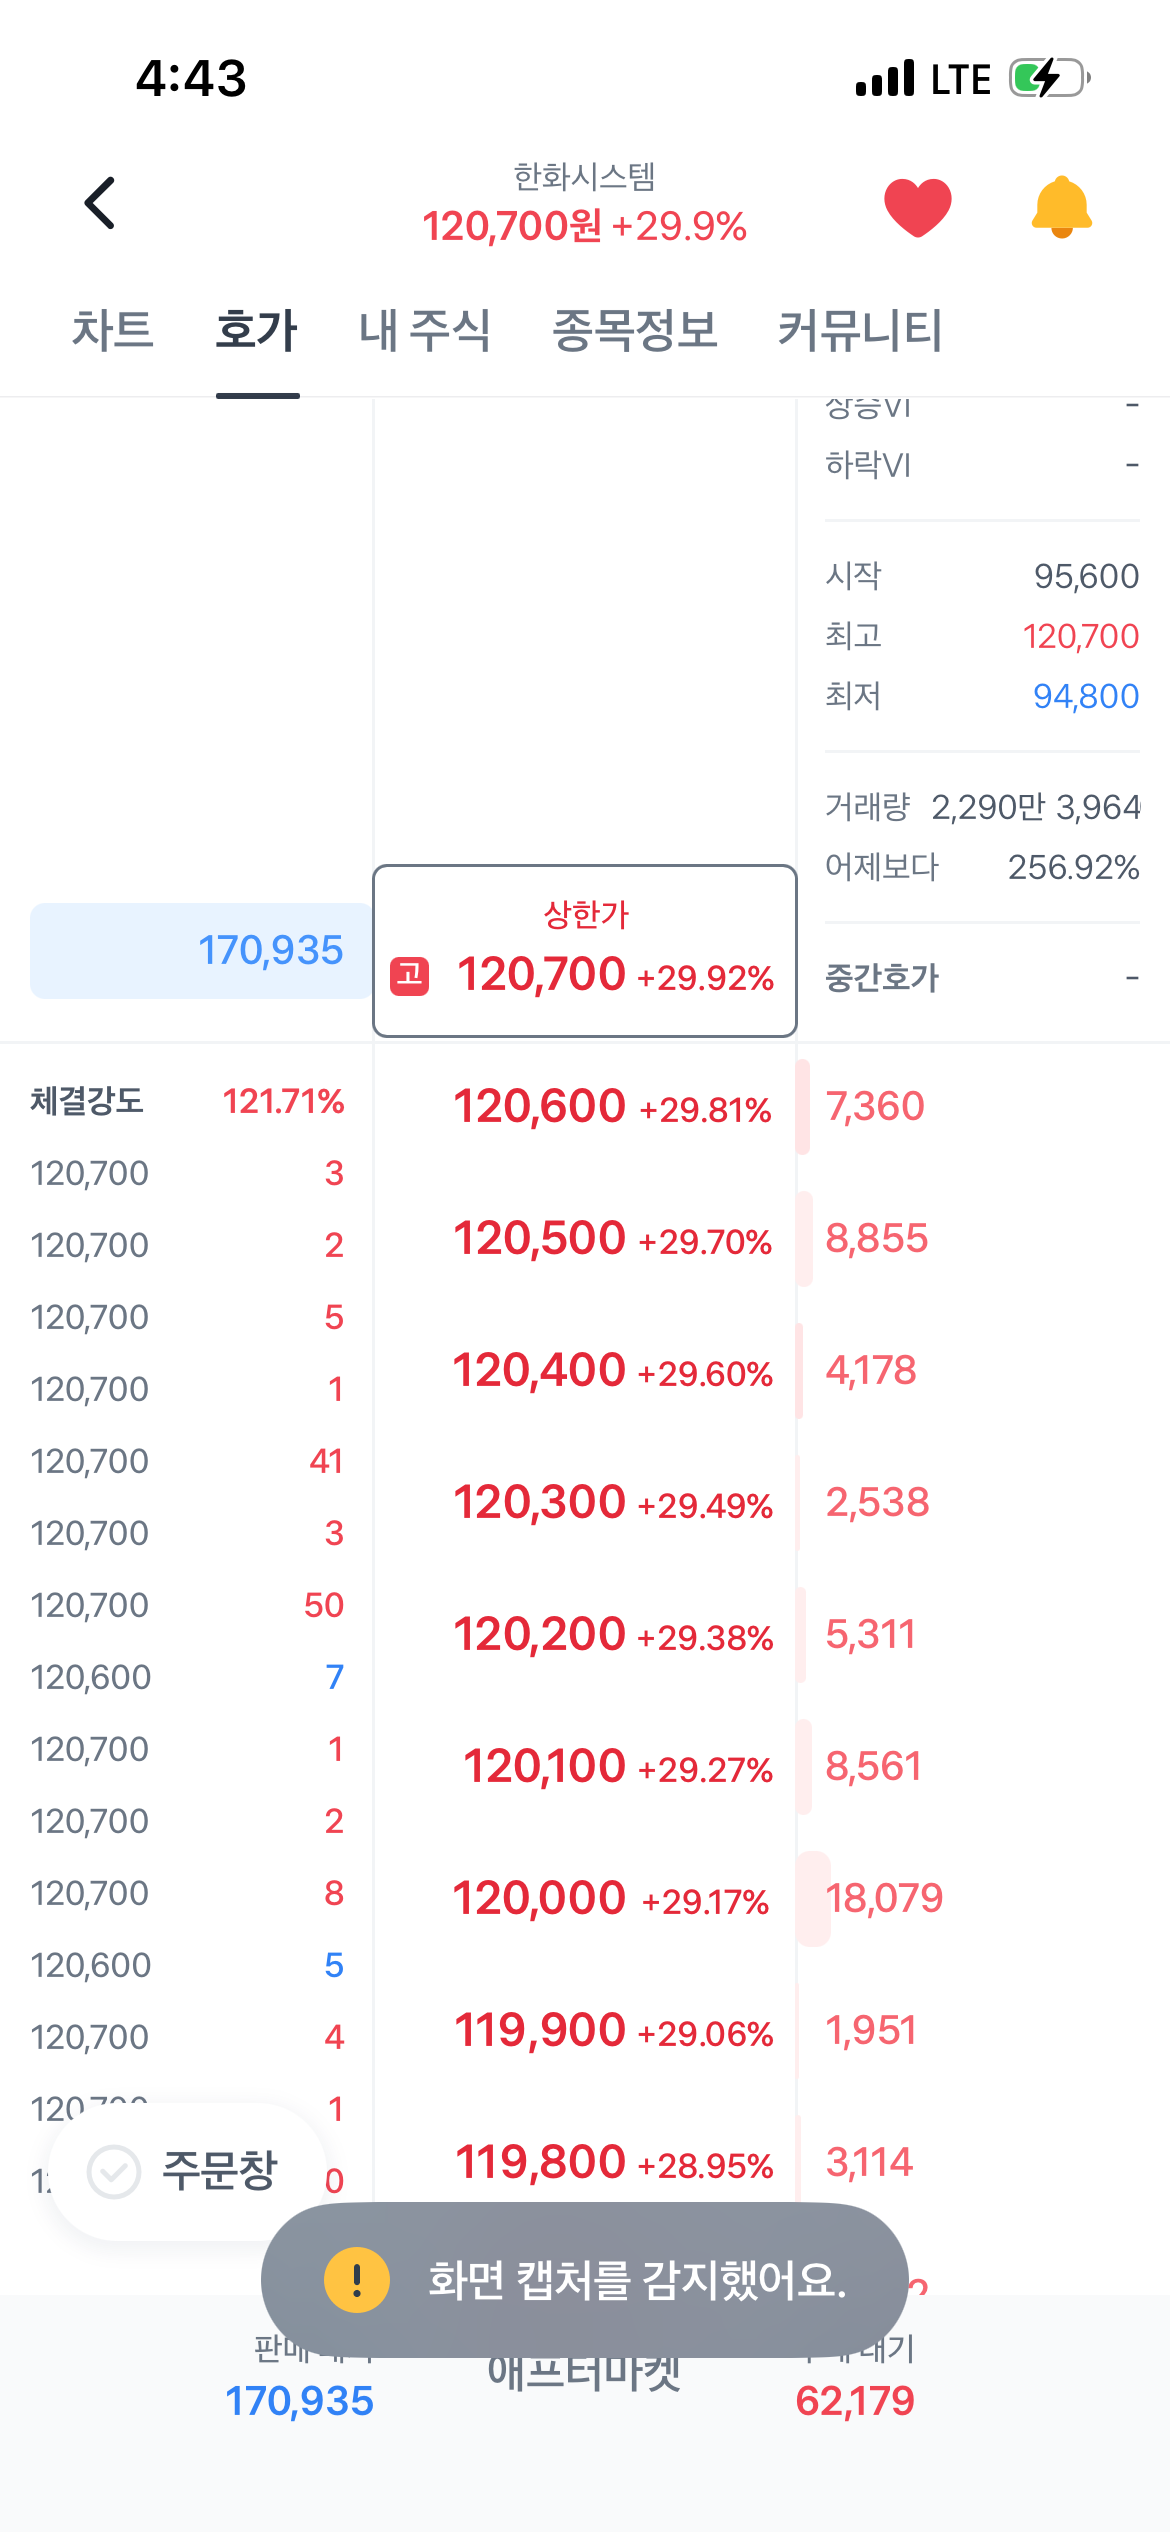Tap the yellow exclamation warning icon
The width and height of the screenshot is (1170, 2532).
[x=357, y=2280]
